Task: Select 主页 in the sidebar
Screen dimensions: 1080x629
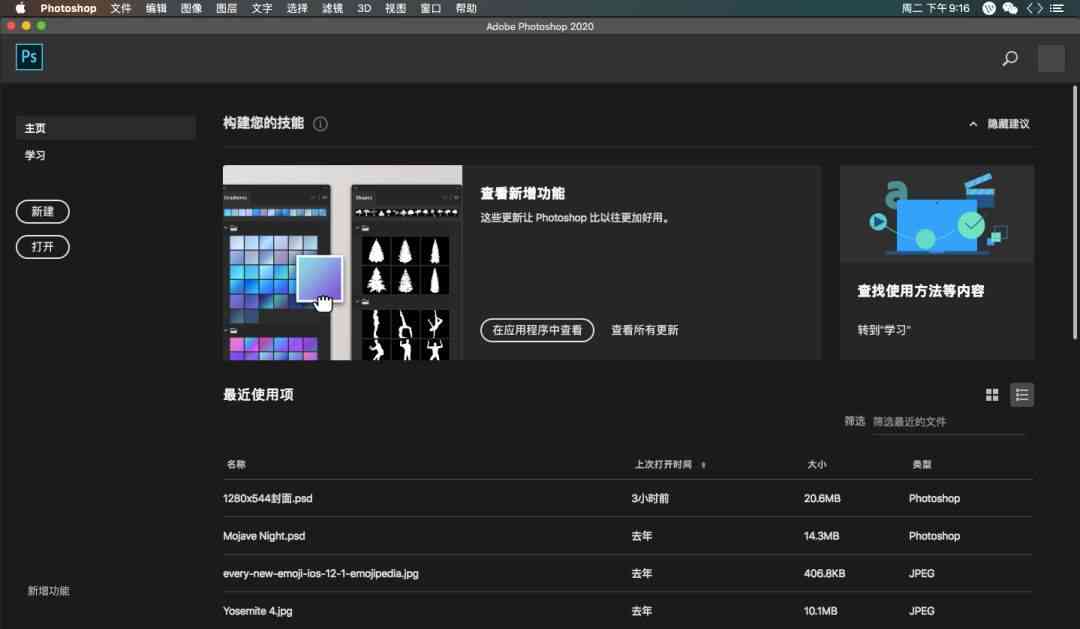Action: click(x=105, y=128)
